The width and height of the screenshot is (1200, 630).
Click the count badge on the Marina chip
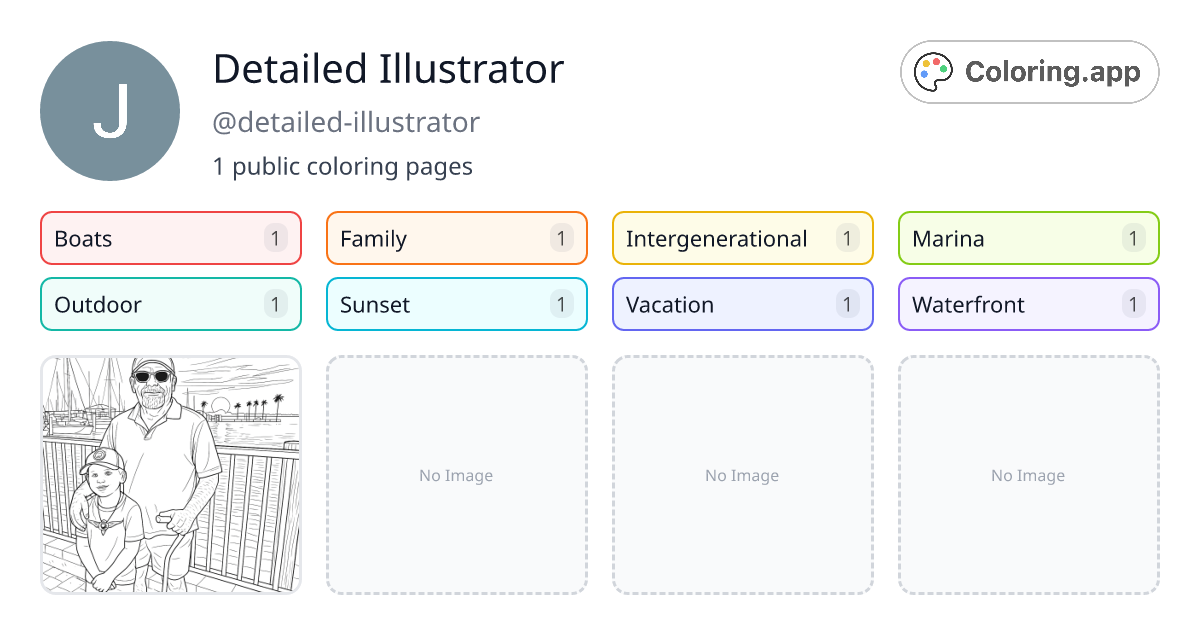pos(1133,238)
